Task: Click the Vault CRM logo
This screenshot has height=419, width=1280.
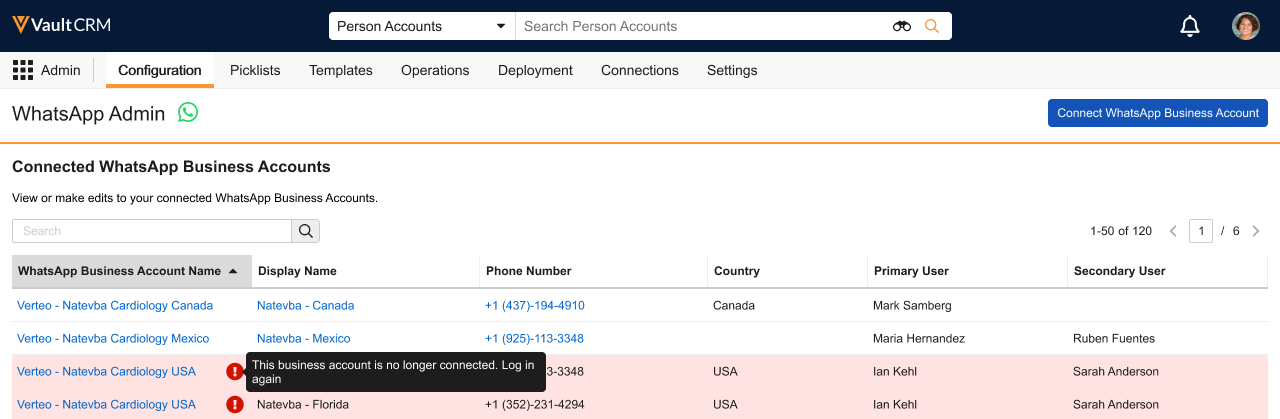Action: 62,26
